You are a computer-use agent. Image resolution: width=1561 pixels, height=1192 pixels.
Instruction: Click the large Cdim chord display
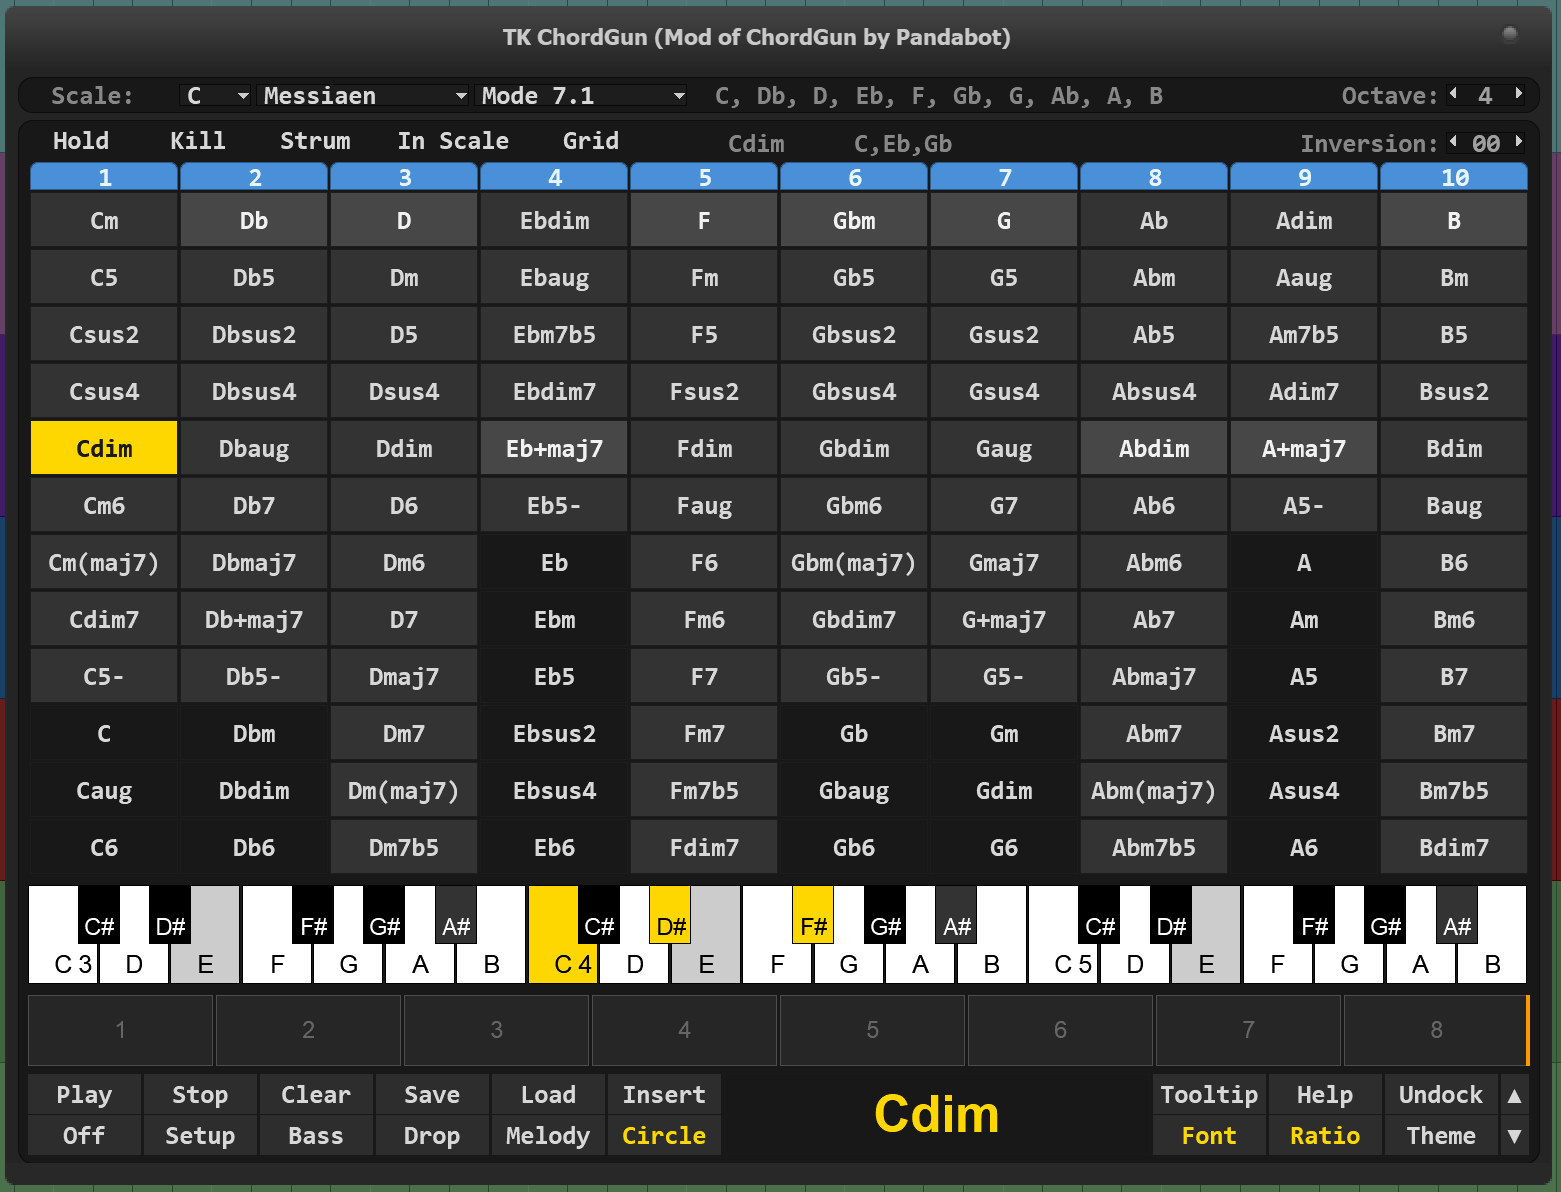tap(936, 1114)
